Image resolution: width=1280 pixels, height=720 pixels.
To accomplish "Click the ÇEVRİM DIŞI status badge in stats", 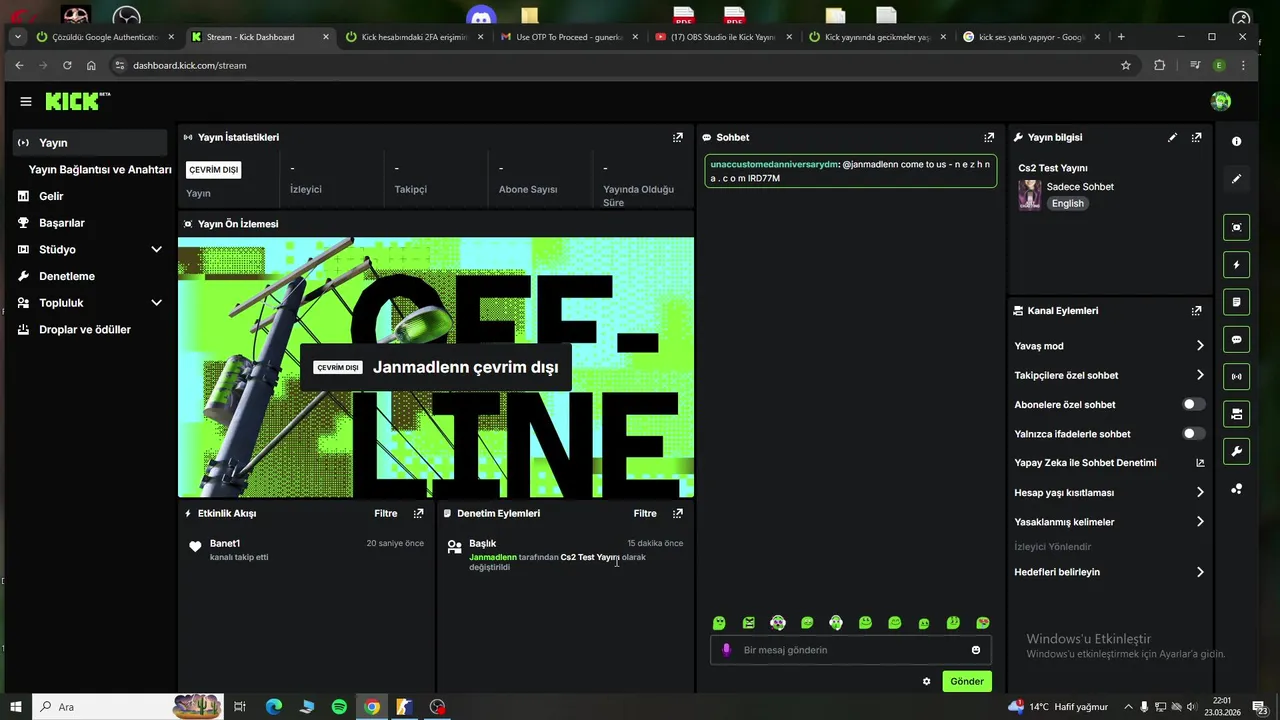I will click(213, 170).
